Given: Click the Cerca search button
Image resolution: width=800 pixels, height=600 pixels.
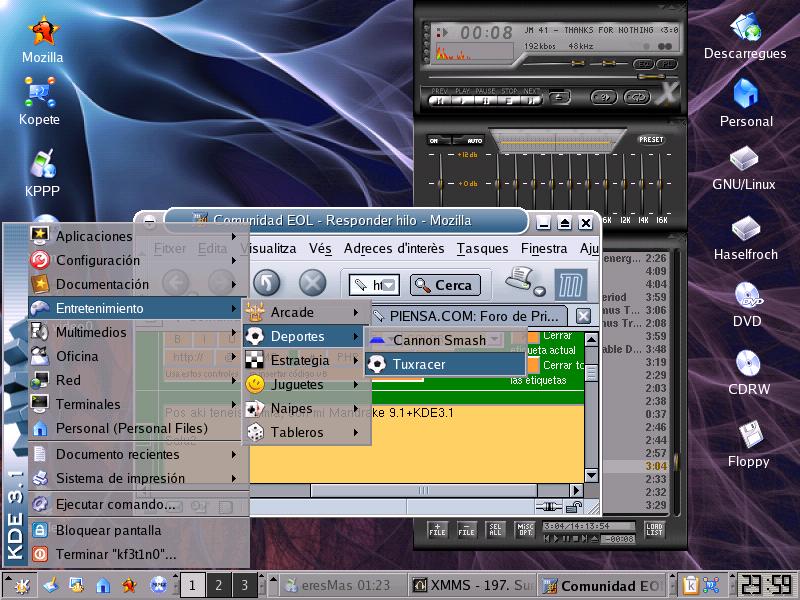Looking at the screenshot, I should pyautogui.click(x=445, y=285).
